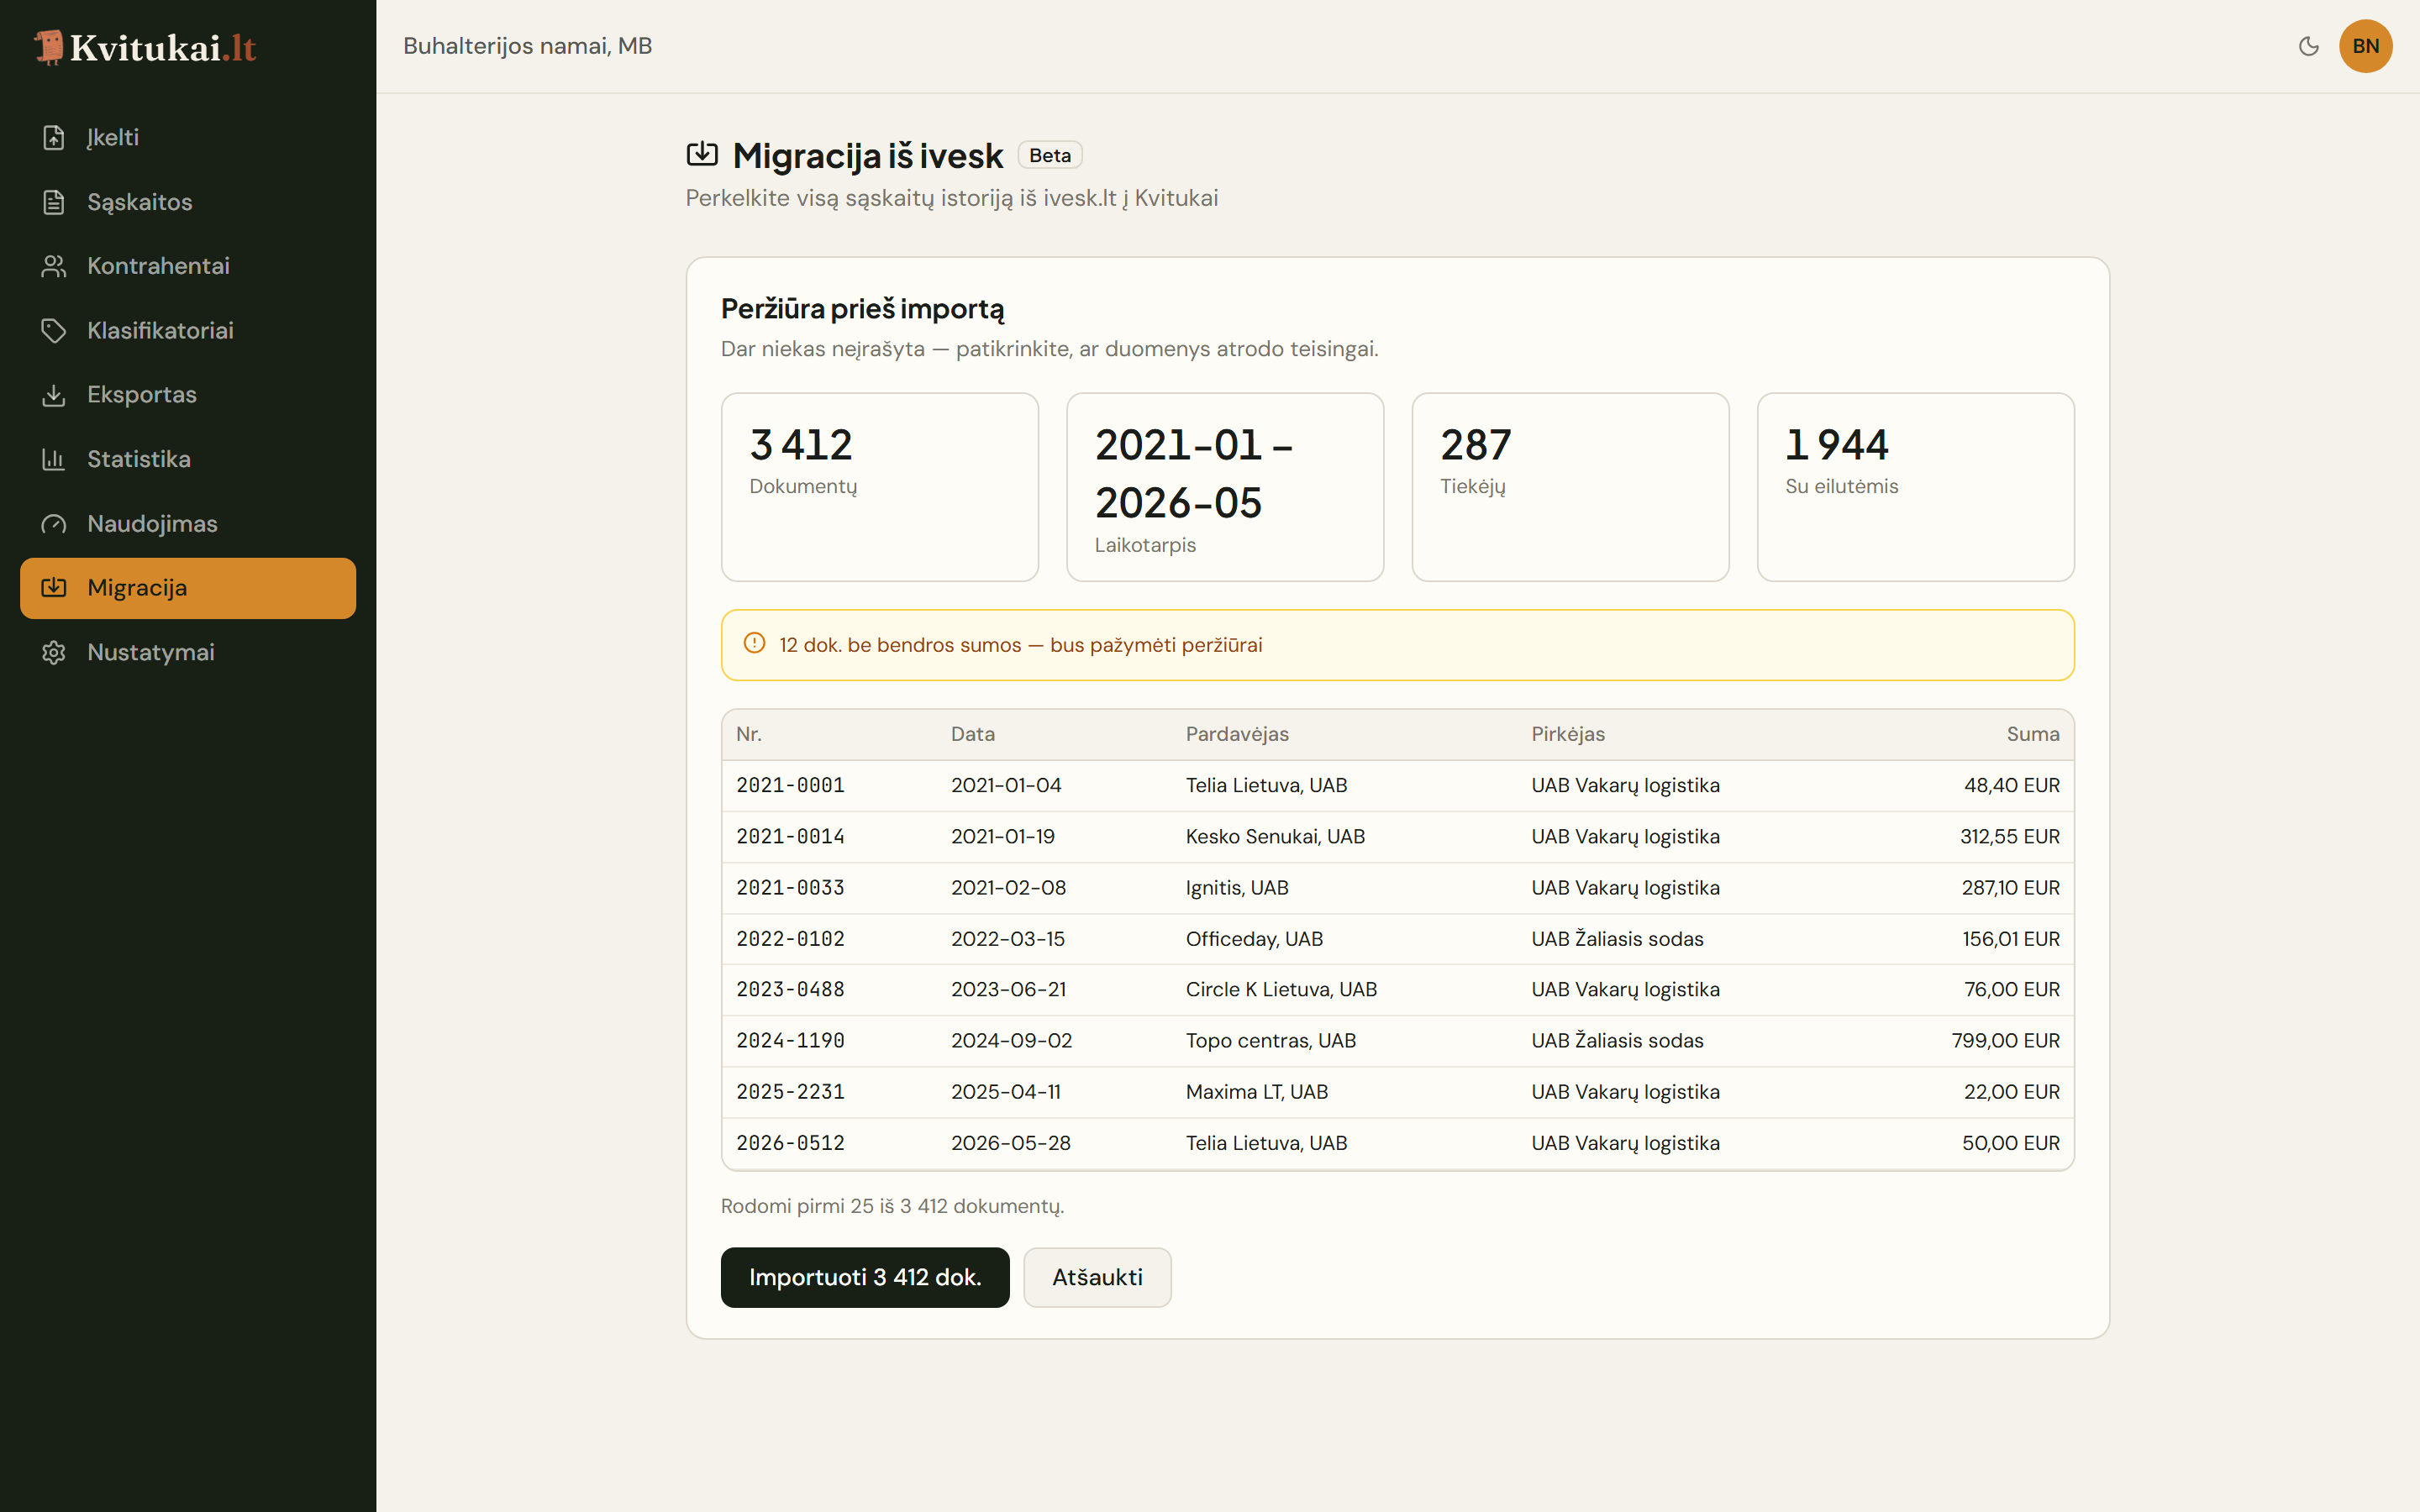Toggle dark mode with the moon icon

pos(2309,46)
